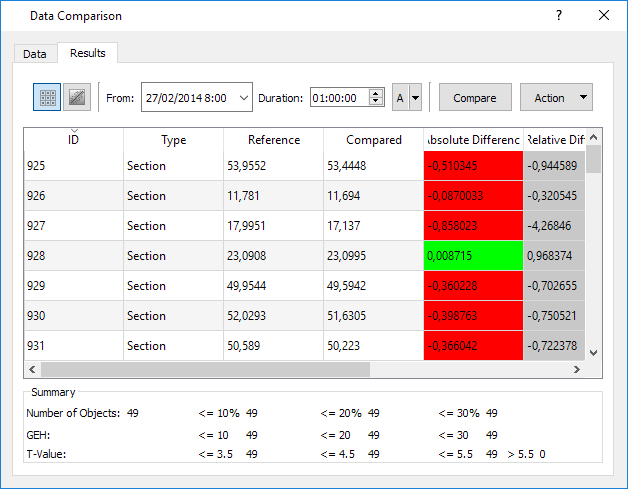Click the Compared column header
Screen dimensions: 628x489
tap(373, 140)
